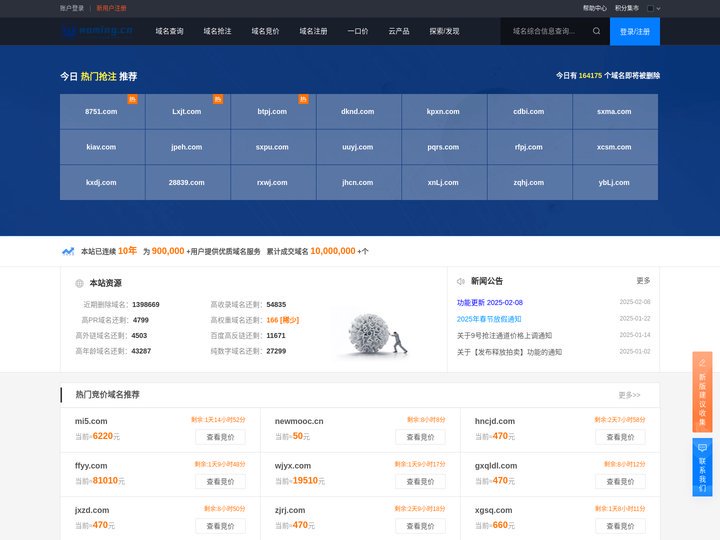This screenshot has width=720, height=540.
Task: Select the Lxjt.com domain tile
Action: point(188,112)
